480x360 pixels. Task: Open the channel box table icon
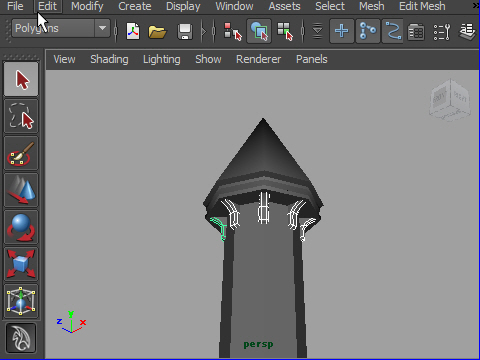[x=416, y=32]
